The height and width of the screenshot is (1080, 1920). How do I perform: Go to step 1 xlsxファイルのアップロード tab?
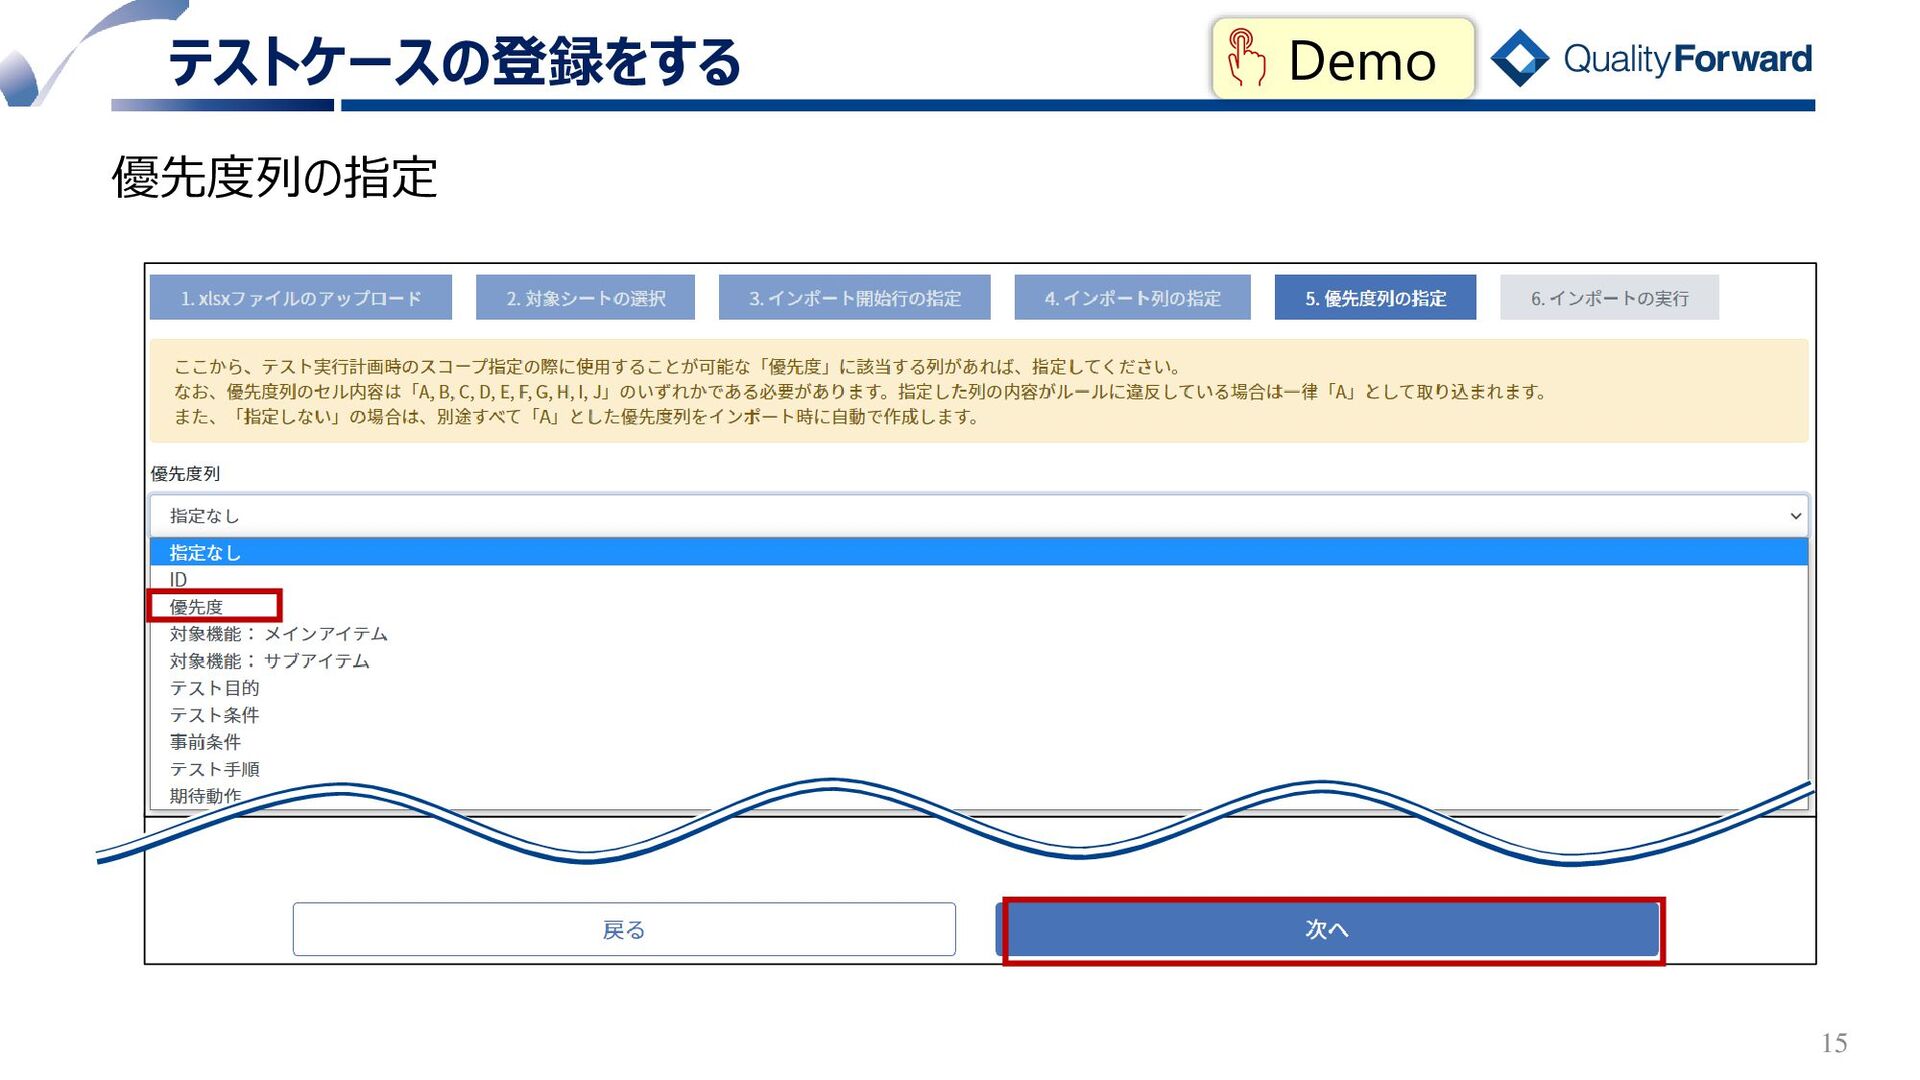(301, 298)
